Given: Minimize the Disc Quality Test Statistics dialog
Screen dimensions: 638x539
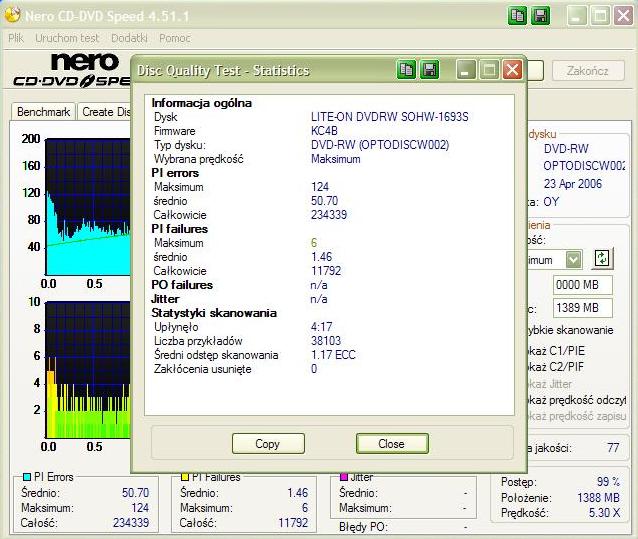Looking at the screenshot, I should [465, 70].
